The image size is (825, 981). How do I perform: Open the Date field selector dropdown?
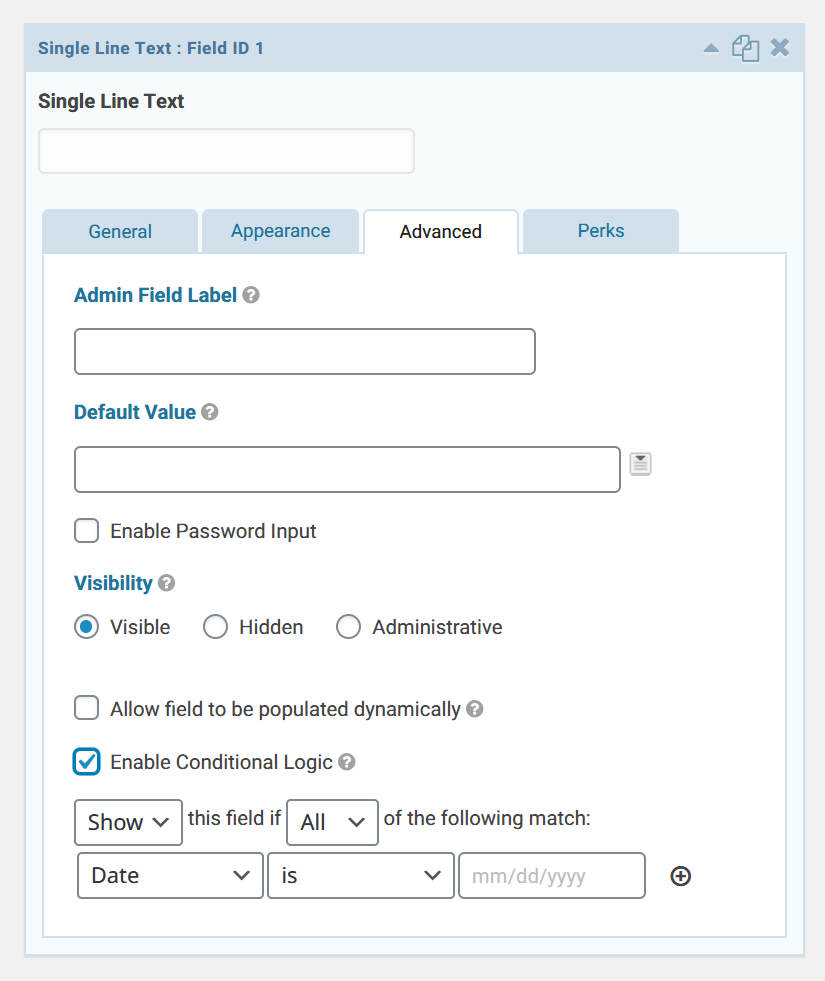[170, 875]
